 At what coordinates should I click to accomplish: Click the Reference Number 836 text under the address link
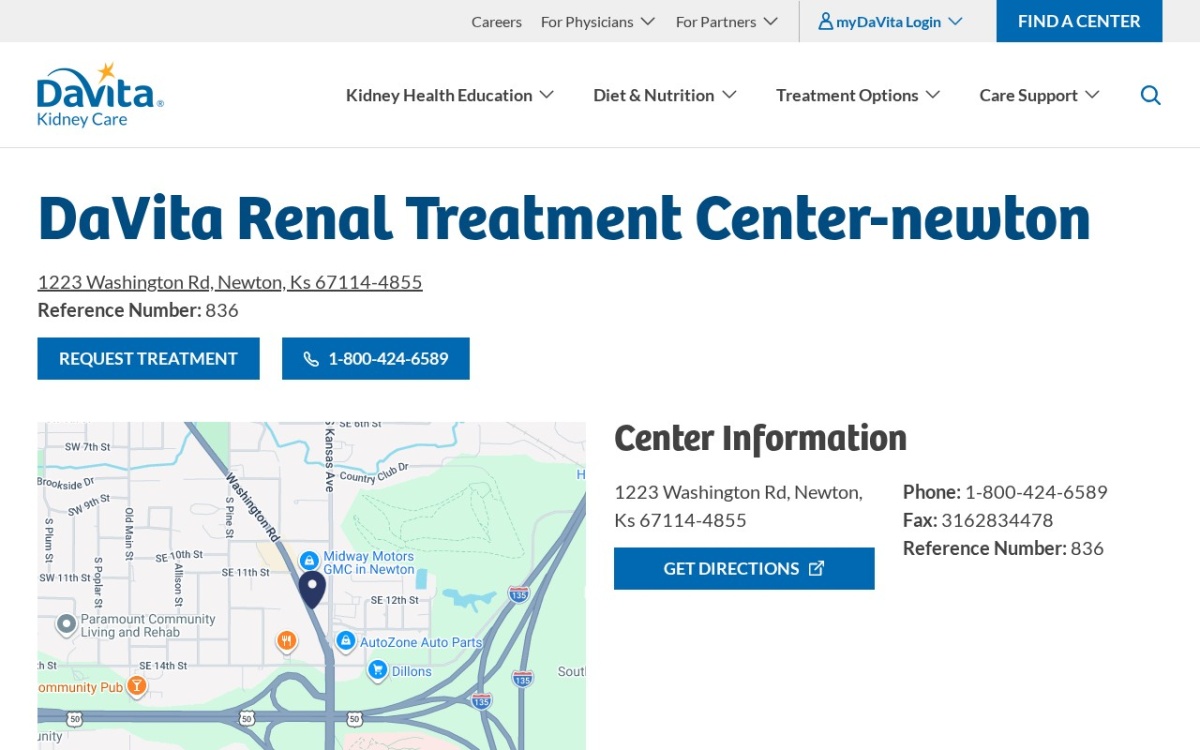(x=138, y=310)
